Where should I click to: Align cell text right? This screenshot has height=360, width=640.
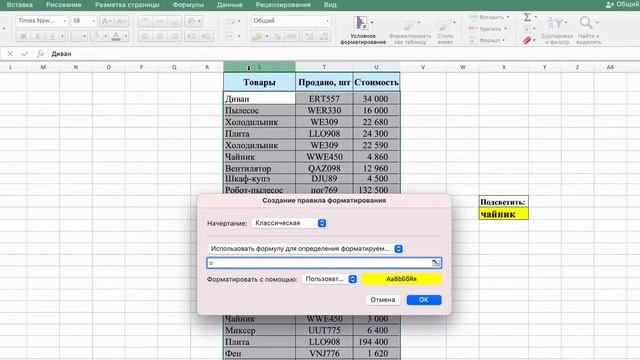(x=175, y=36)
